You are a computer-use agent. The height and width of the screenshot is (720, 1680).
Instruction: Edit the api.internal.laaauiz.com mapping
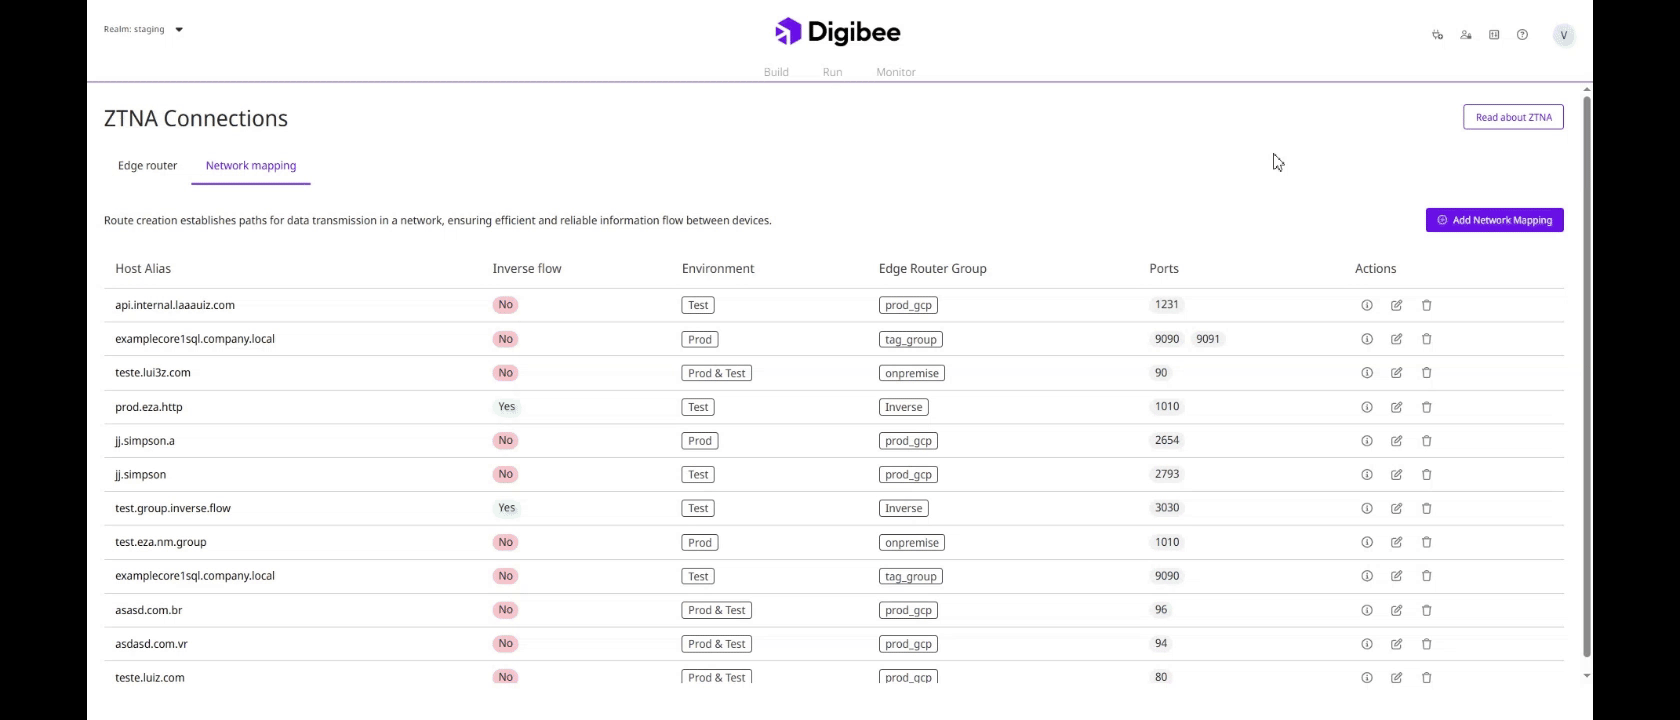[1396, 306]
